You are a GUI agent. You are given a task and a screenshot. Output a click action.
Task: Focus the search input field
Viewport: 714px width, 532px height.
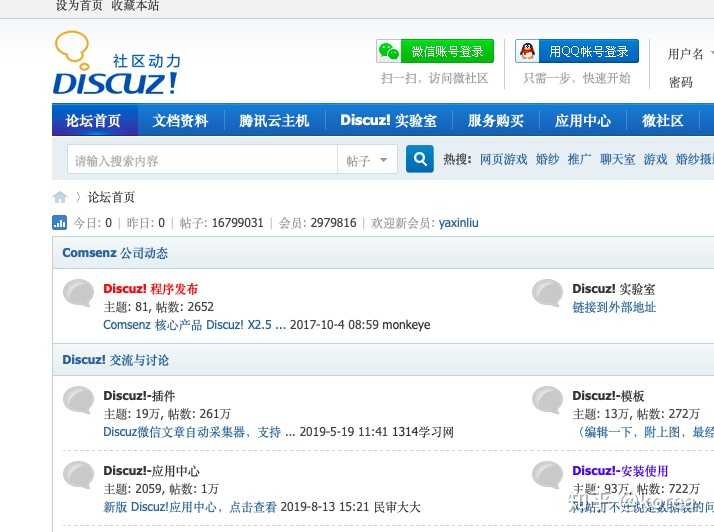click(203, 159)
